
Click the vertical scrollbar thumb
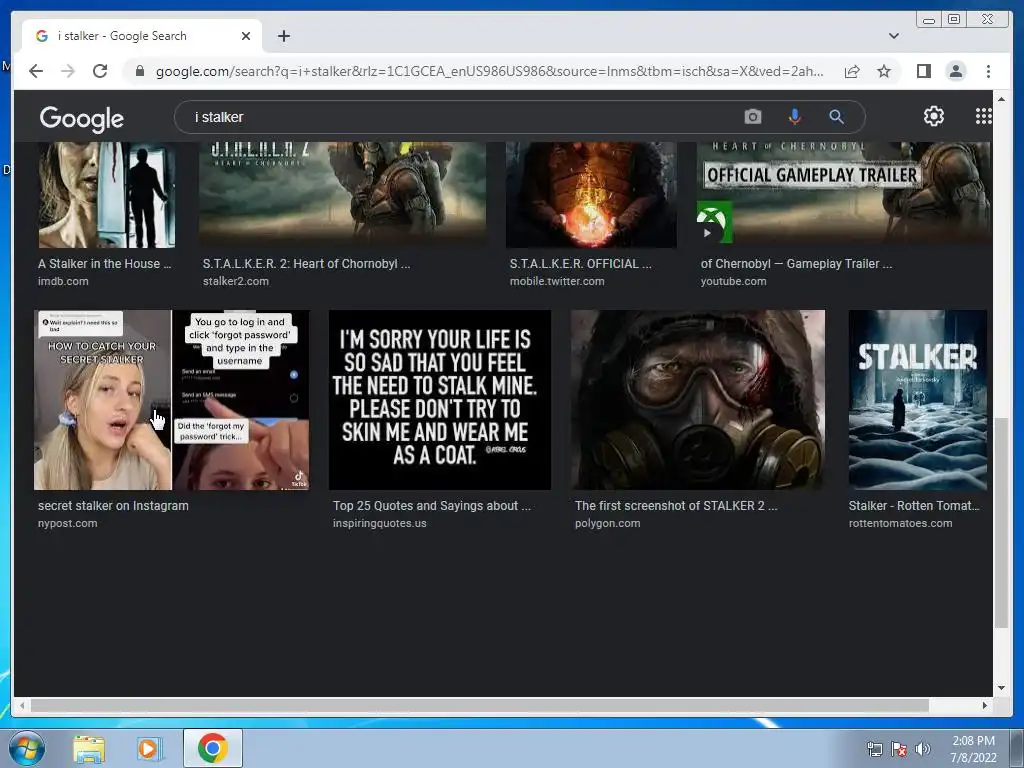click(x=1001, y=522)
